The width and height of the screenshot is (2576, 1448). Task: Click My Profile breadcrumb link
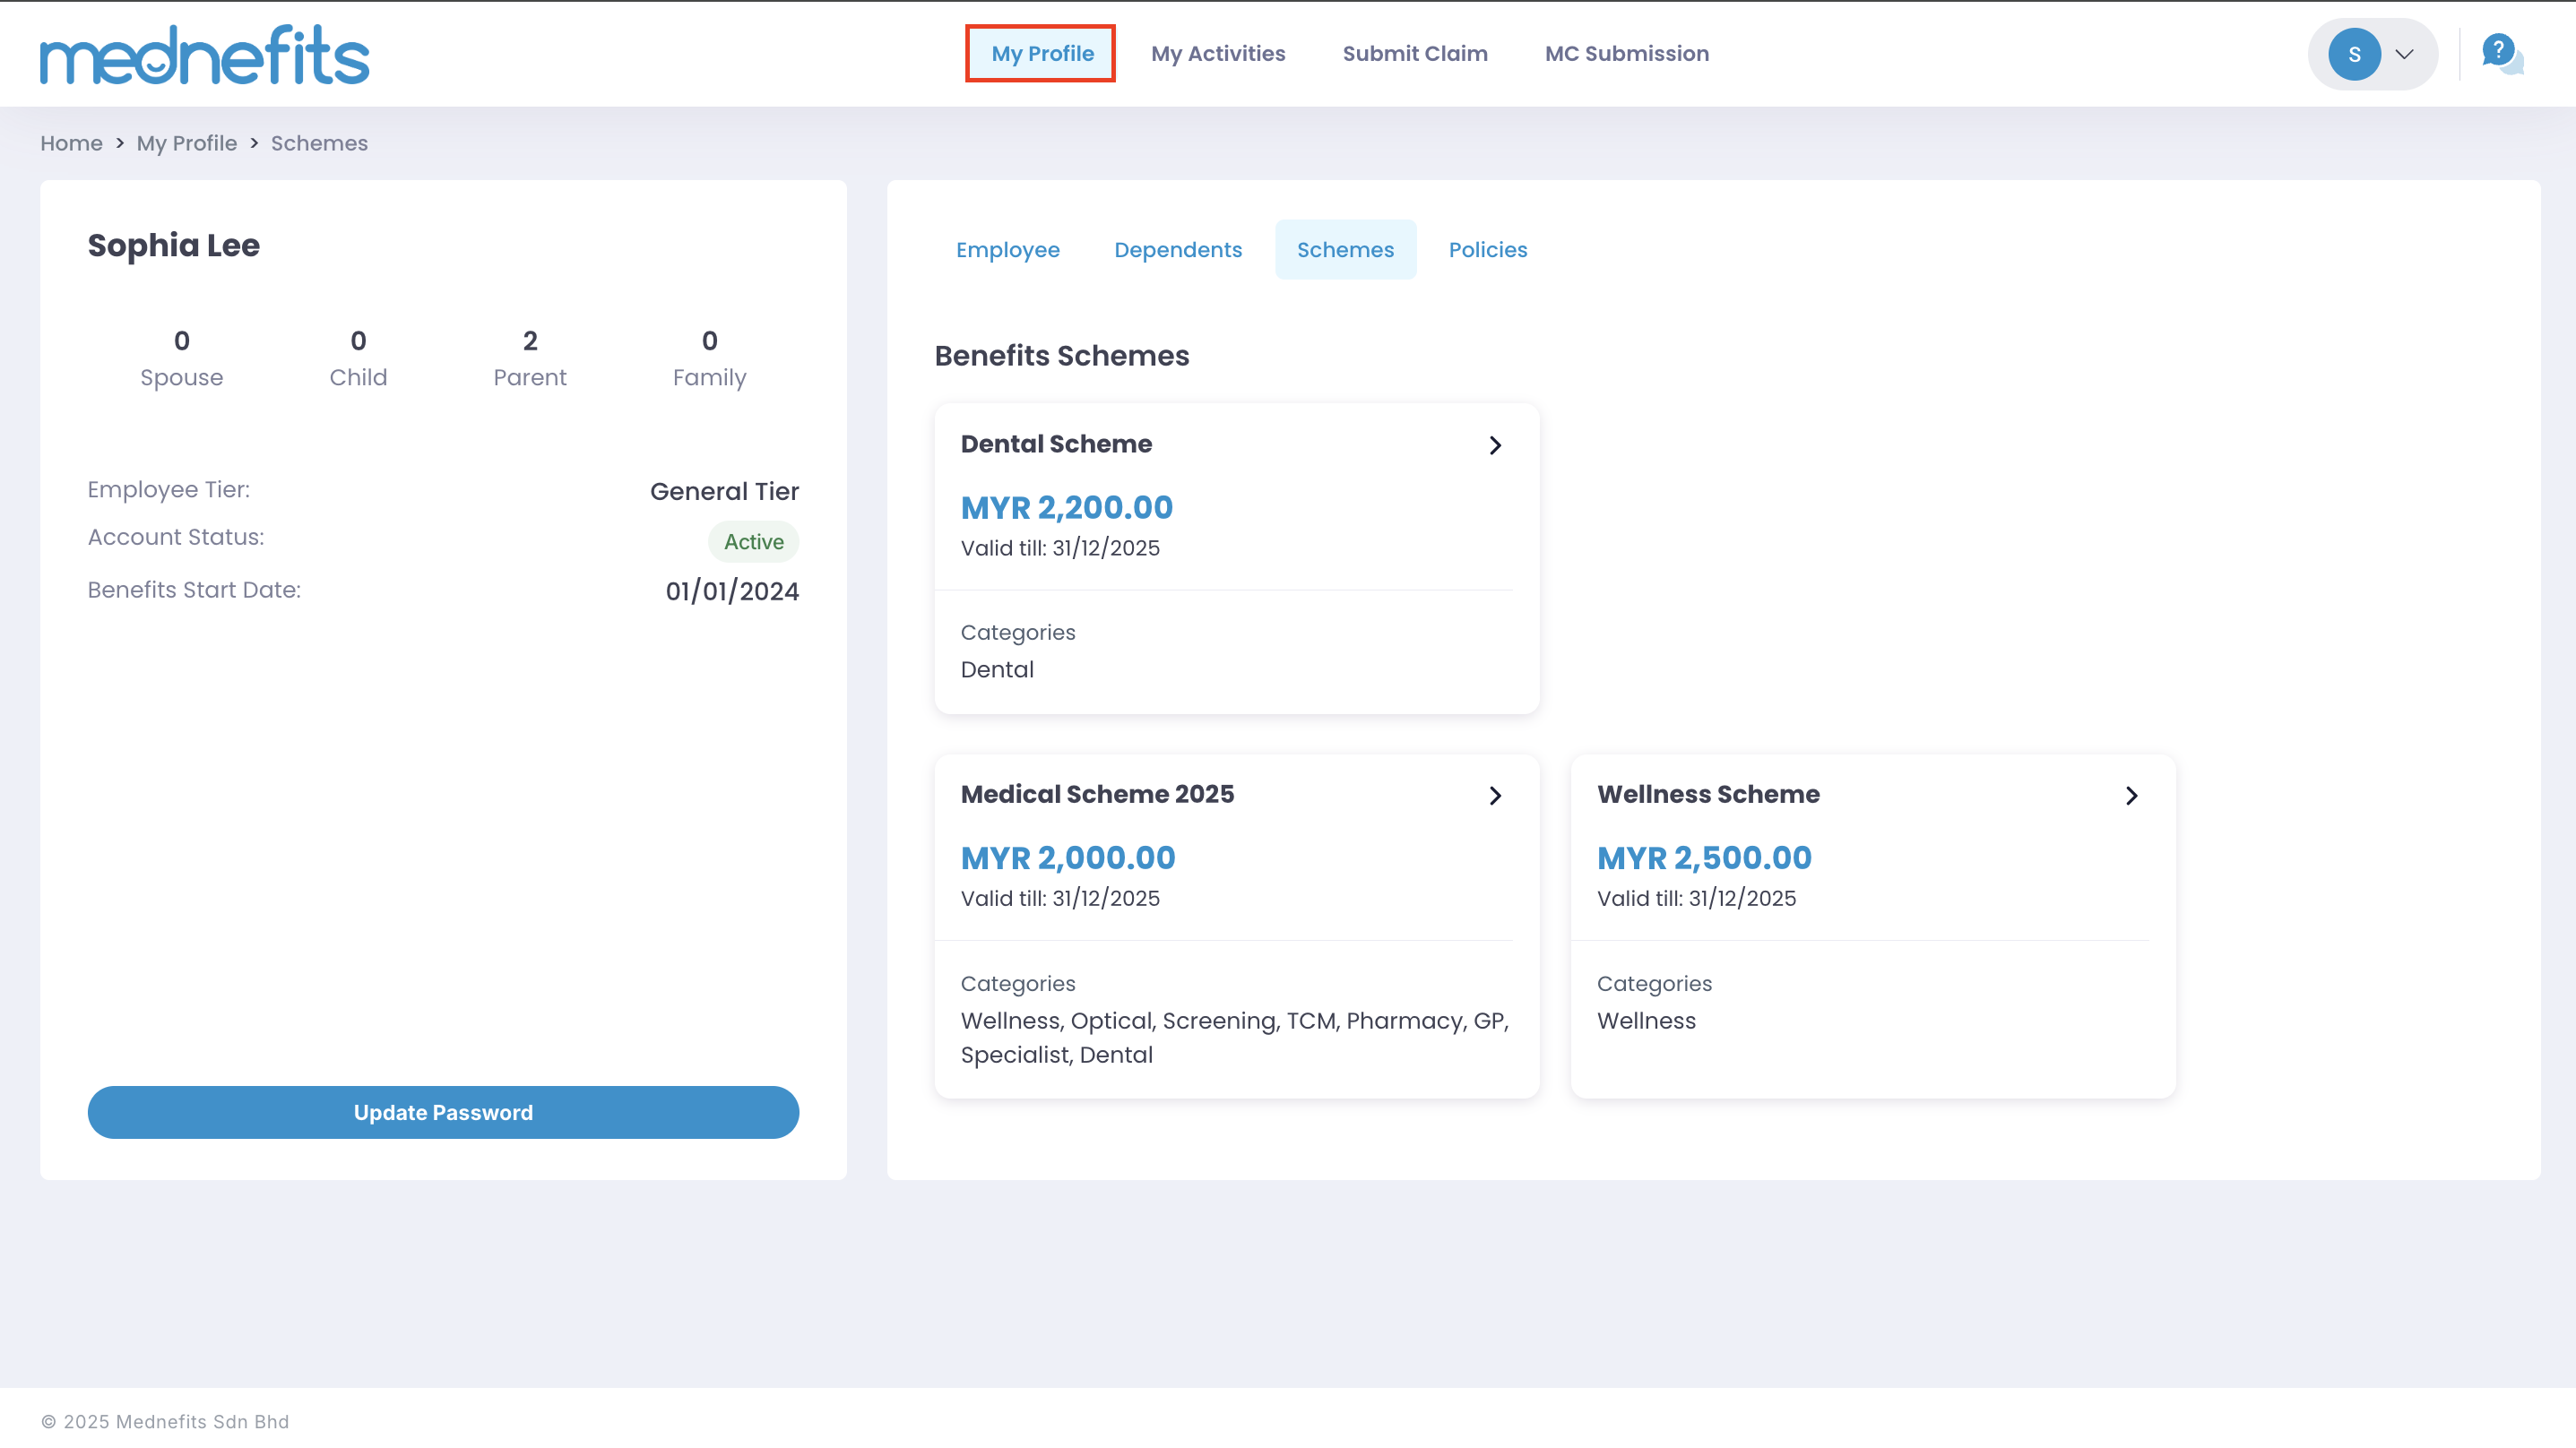click(x=186, y=144)
